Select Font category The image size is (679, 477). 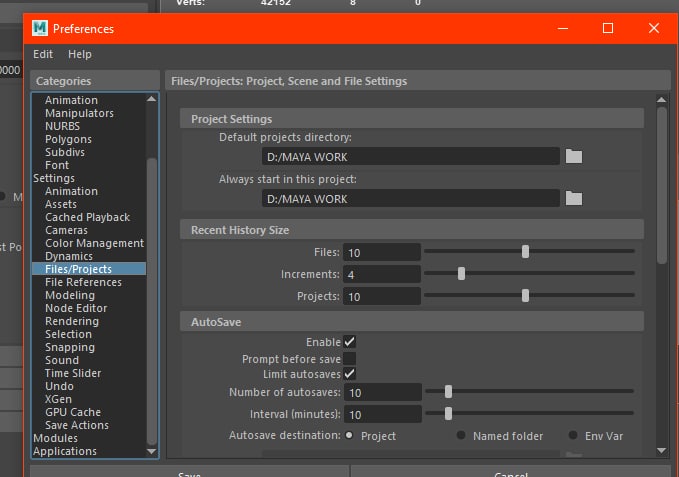[x=57, y=165]
